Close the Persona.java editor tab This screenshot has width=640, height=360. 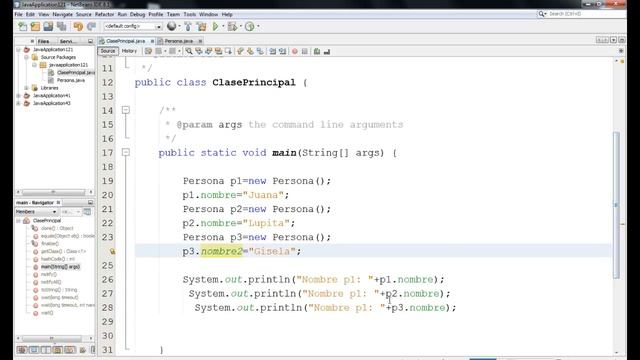point(200,41)
